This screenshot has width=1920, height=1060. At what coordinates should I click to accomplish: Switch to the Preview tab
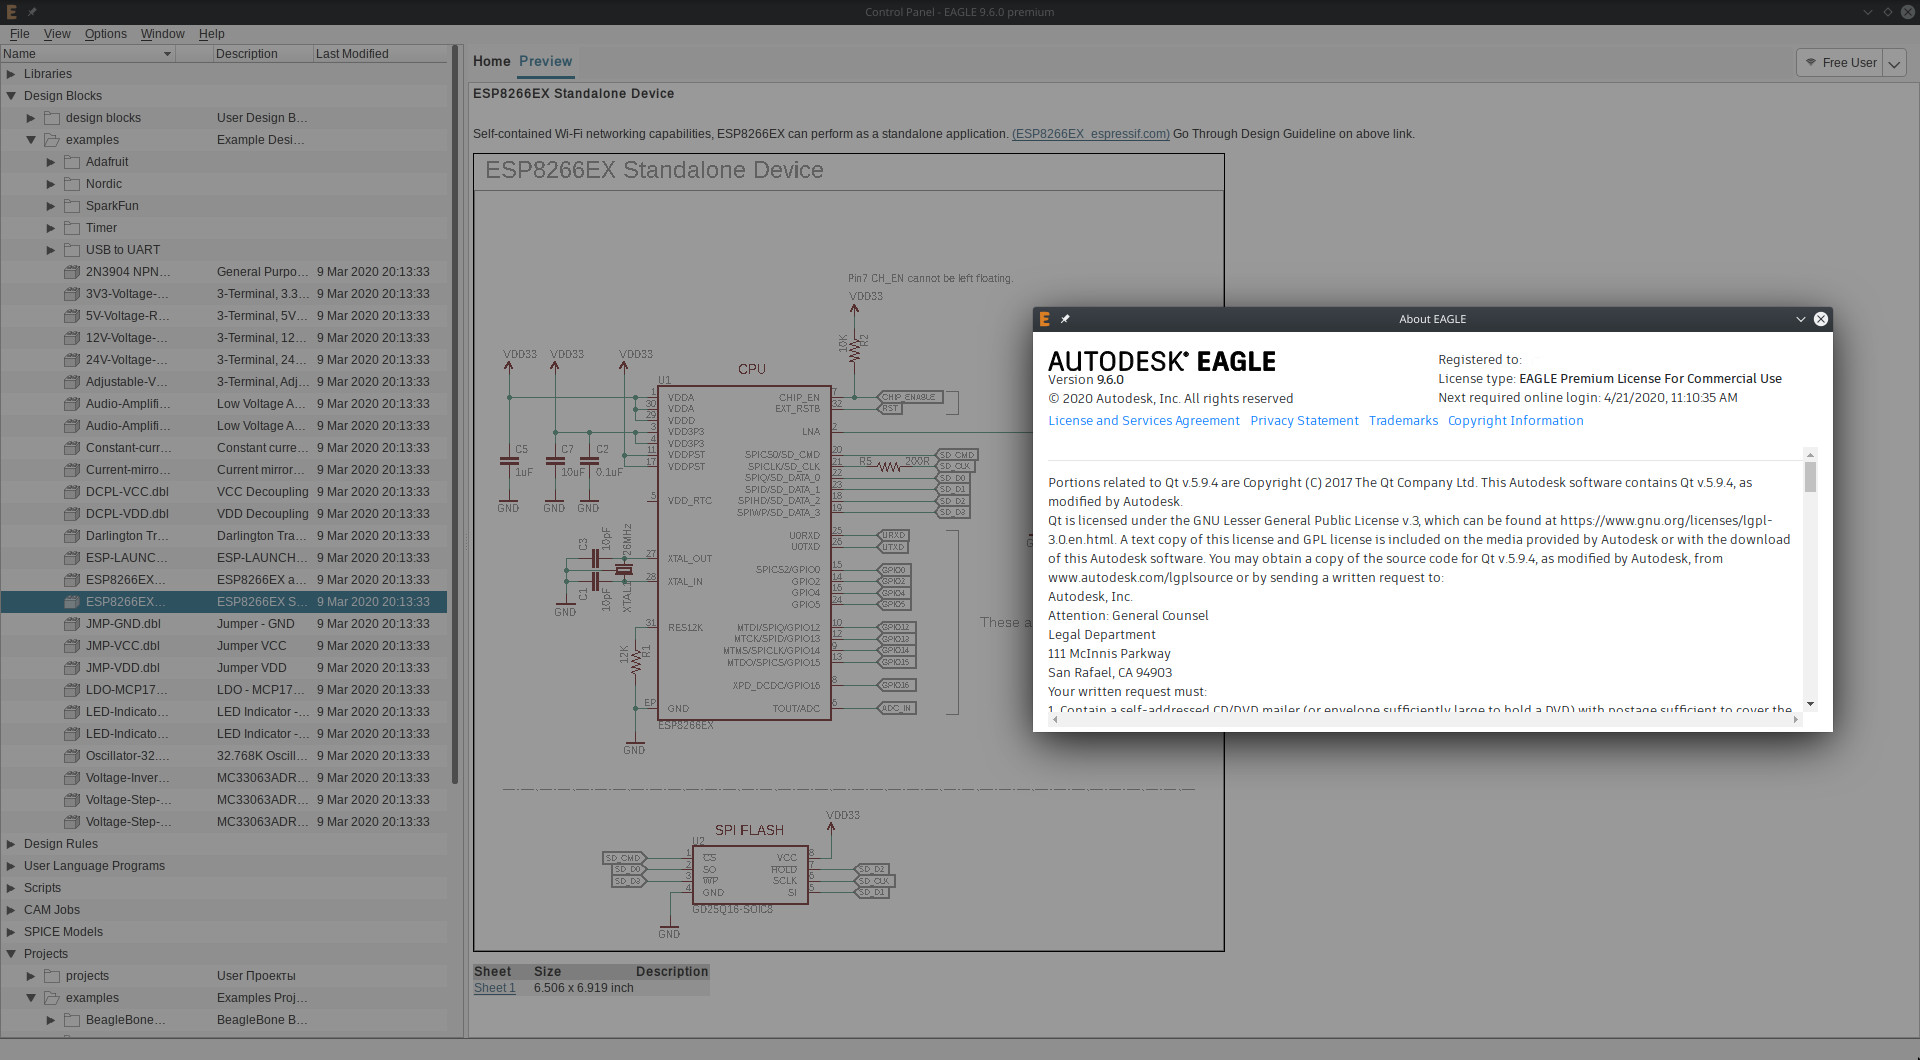(545, 62)
